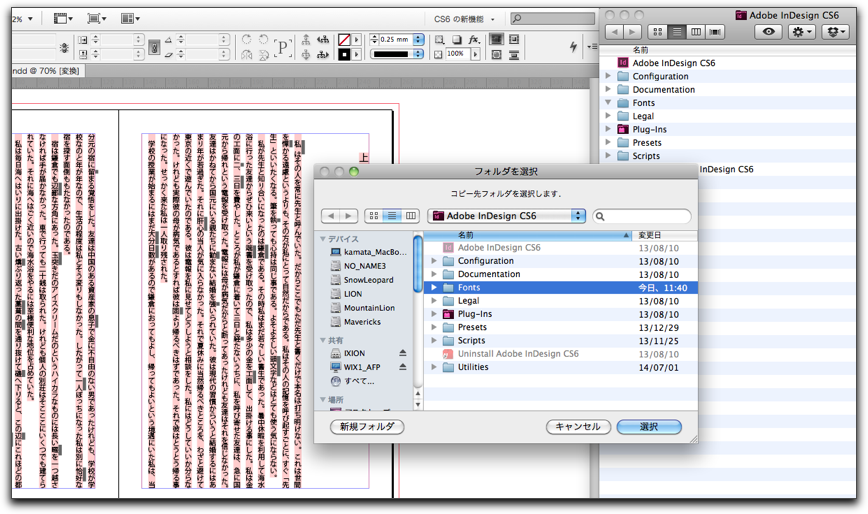Click the jump object text wrap icon
Image resolution: width=868 pixels, height=514 pixels.
tap(514, 55)
